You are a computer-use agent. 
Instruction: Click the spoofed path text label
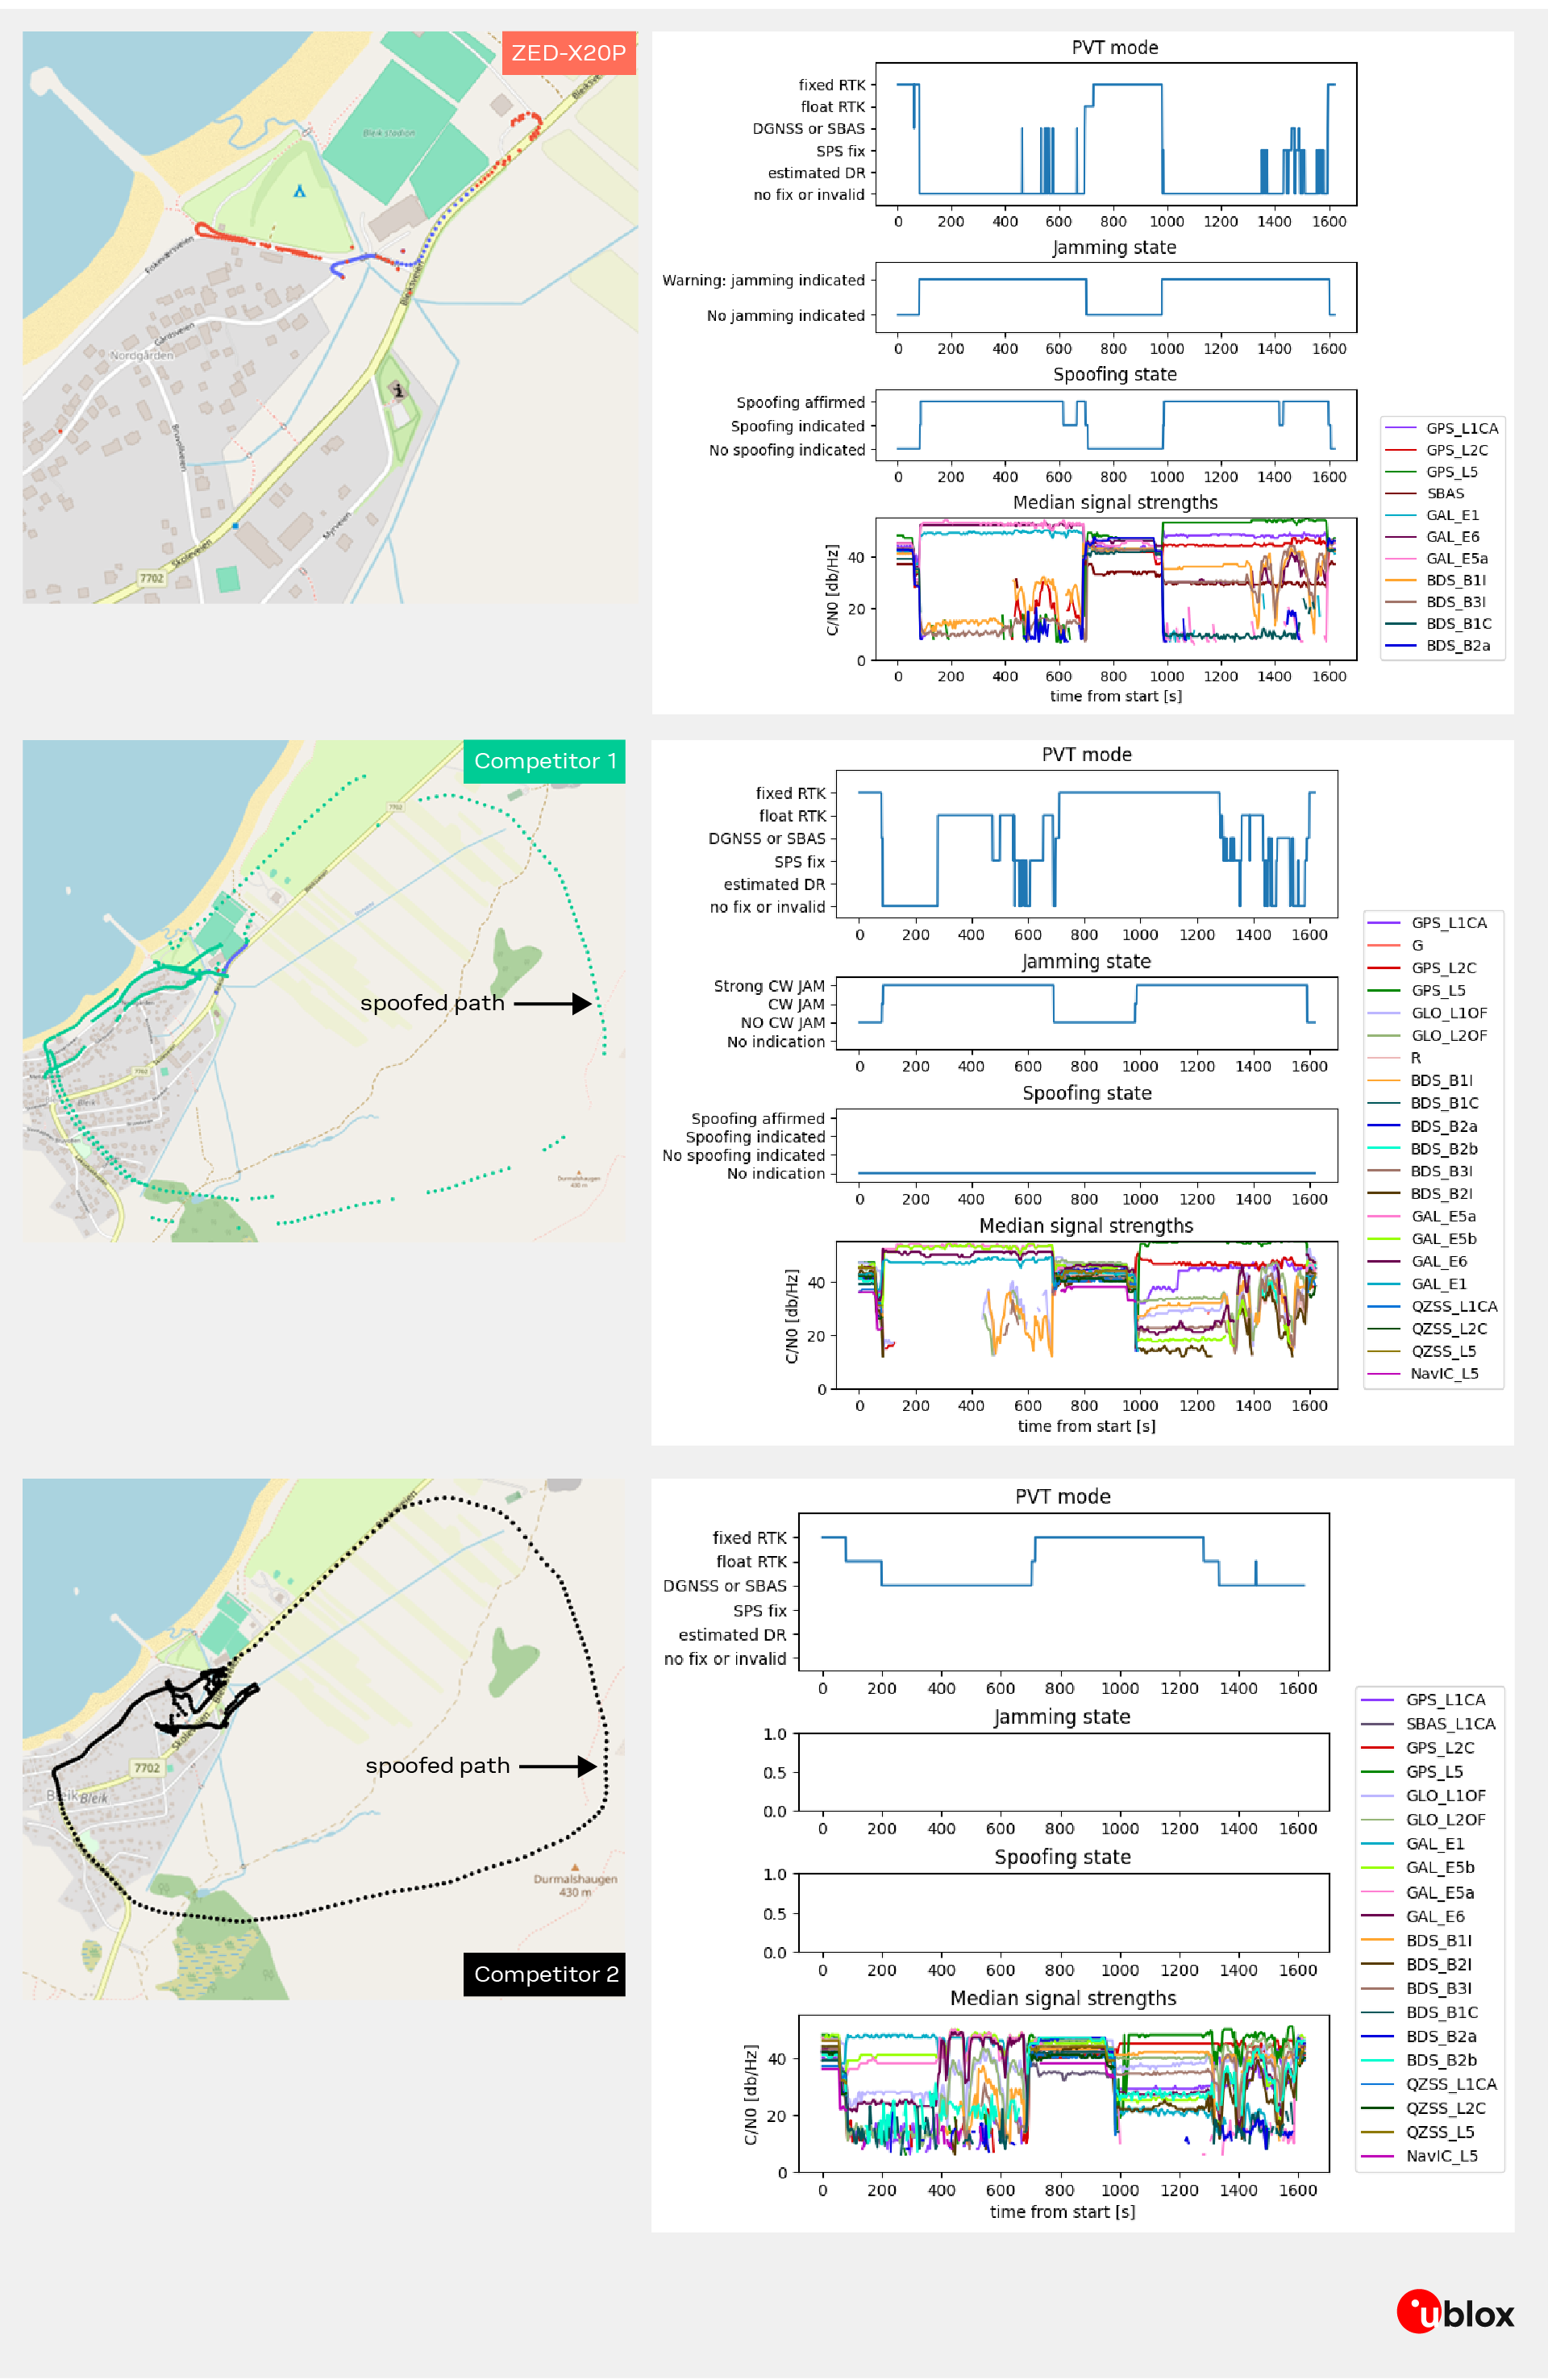tap(431, 1003)
